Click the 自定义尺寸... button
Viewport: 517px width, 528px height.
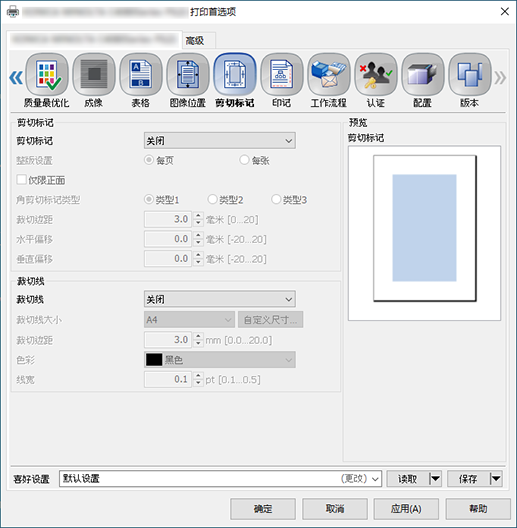click(x=270, y=319)
